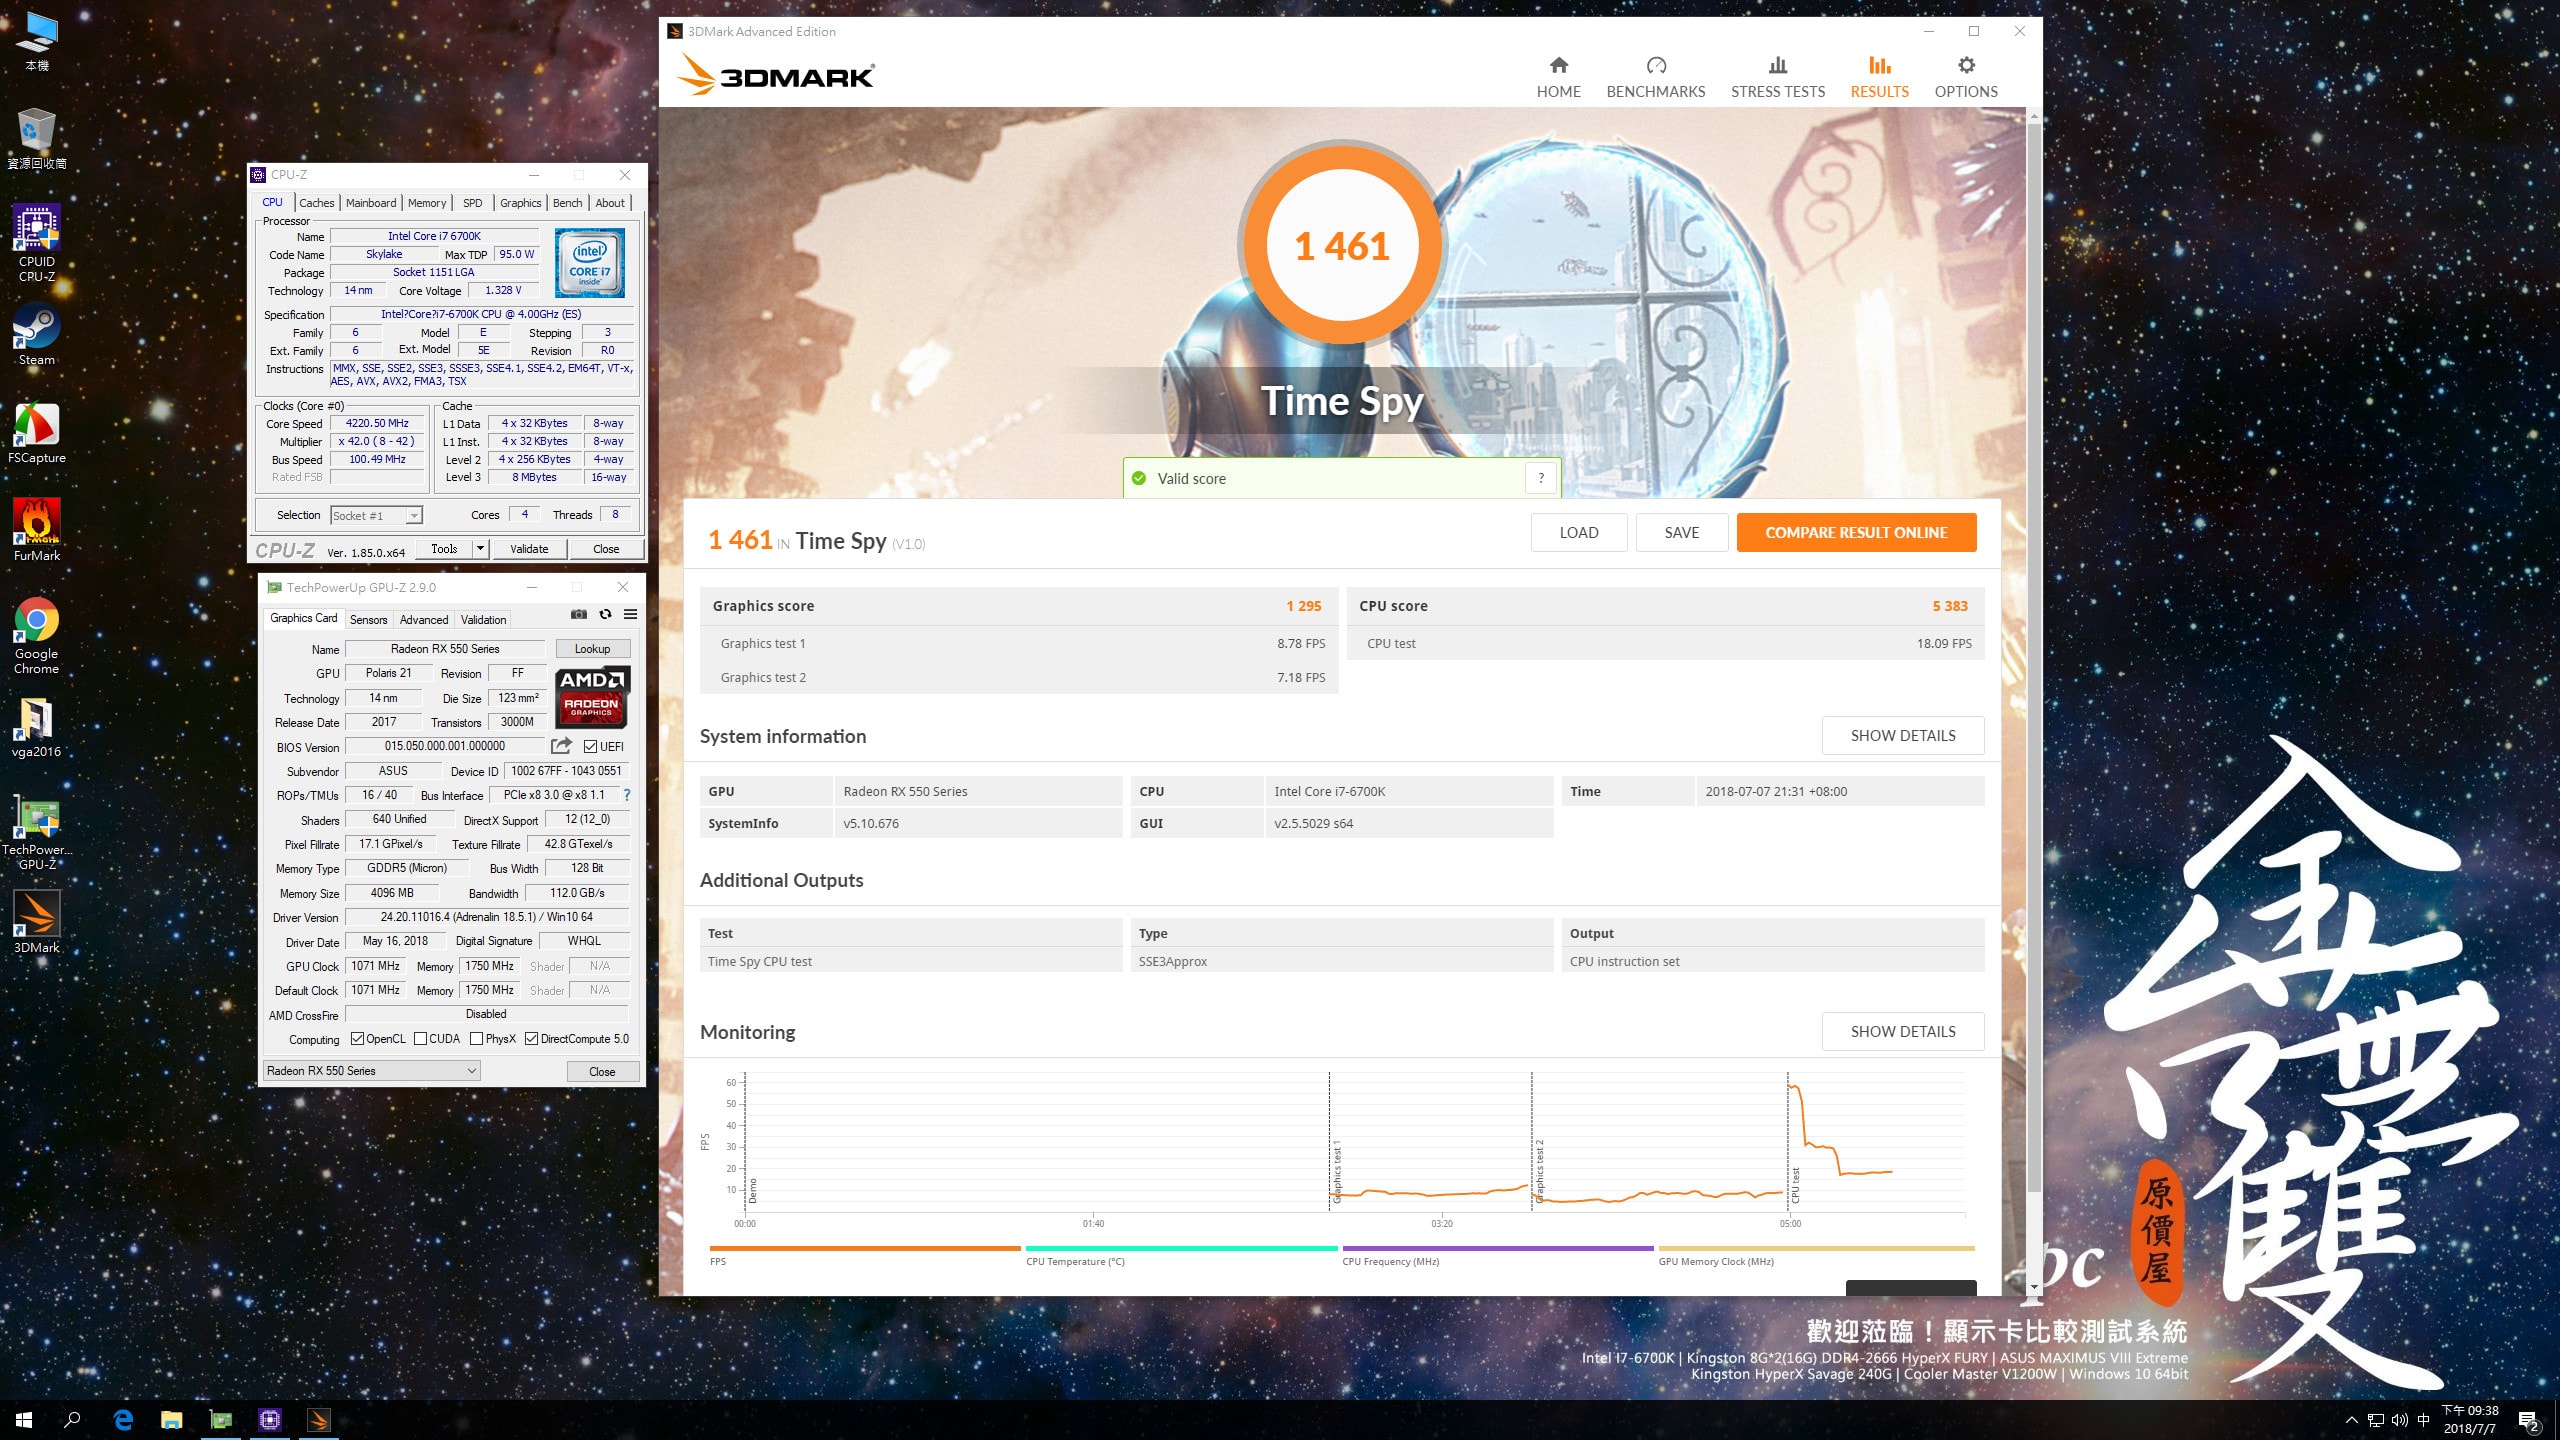Image resolution: width=2560 pixels, height=1440 pixels.
Task: Click the CPU test marker in monitoring chart
Action: pyautogui.click(x=1795, y=1185)
